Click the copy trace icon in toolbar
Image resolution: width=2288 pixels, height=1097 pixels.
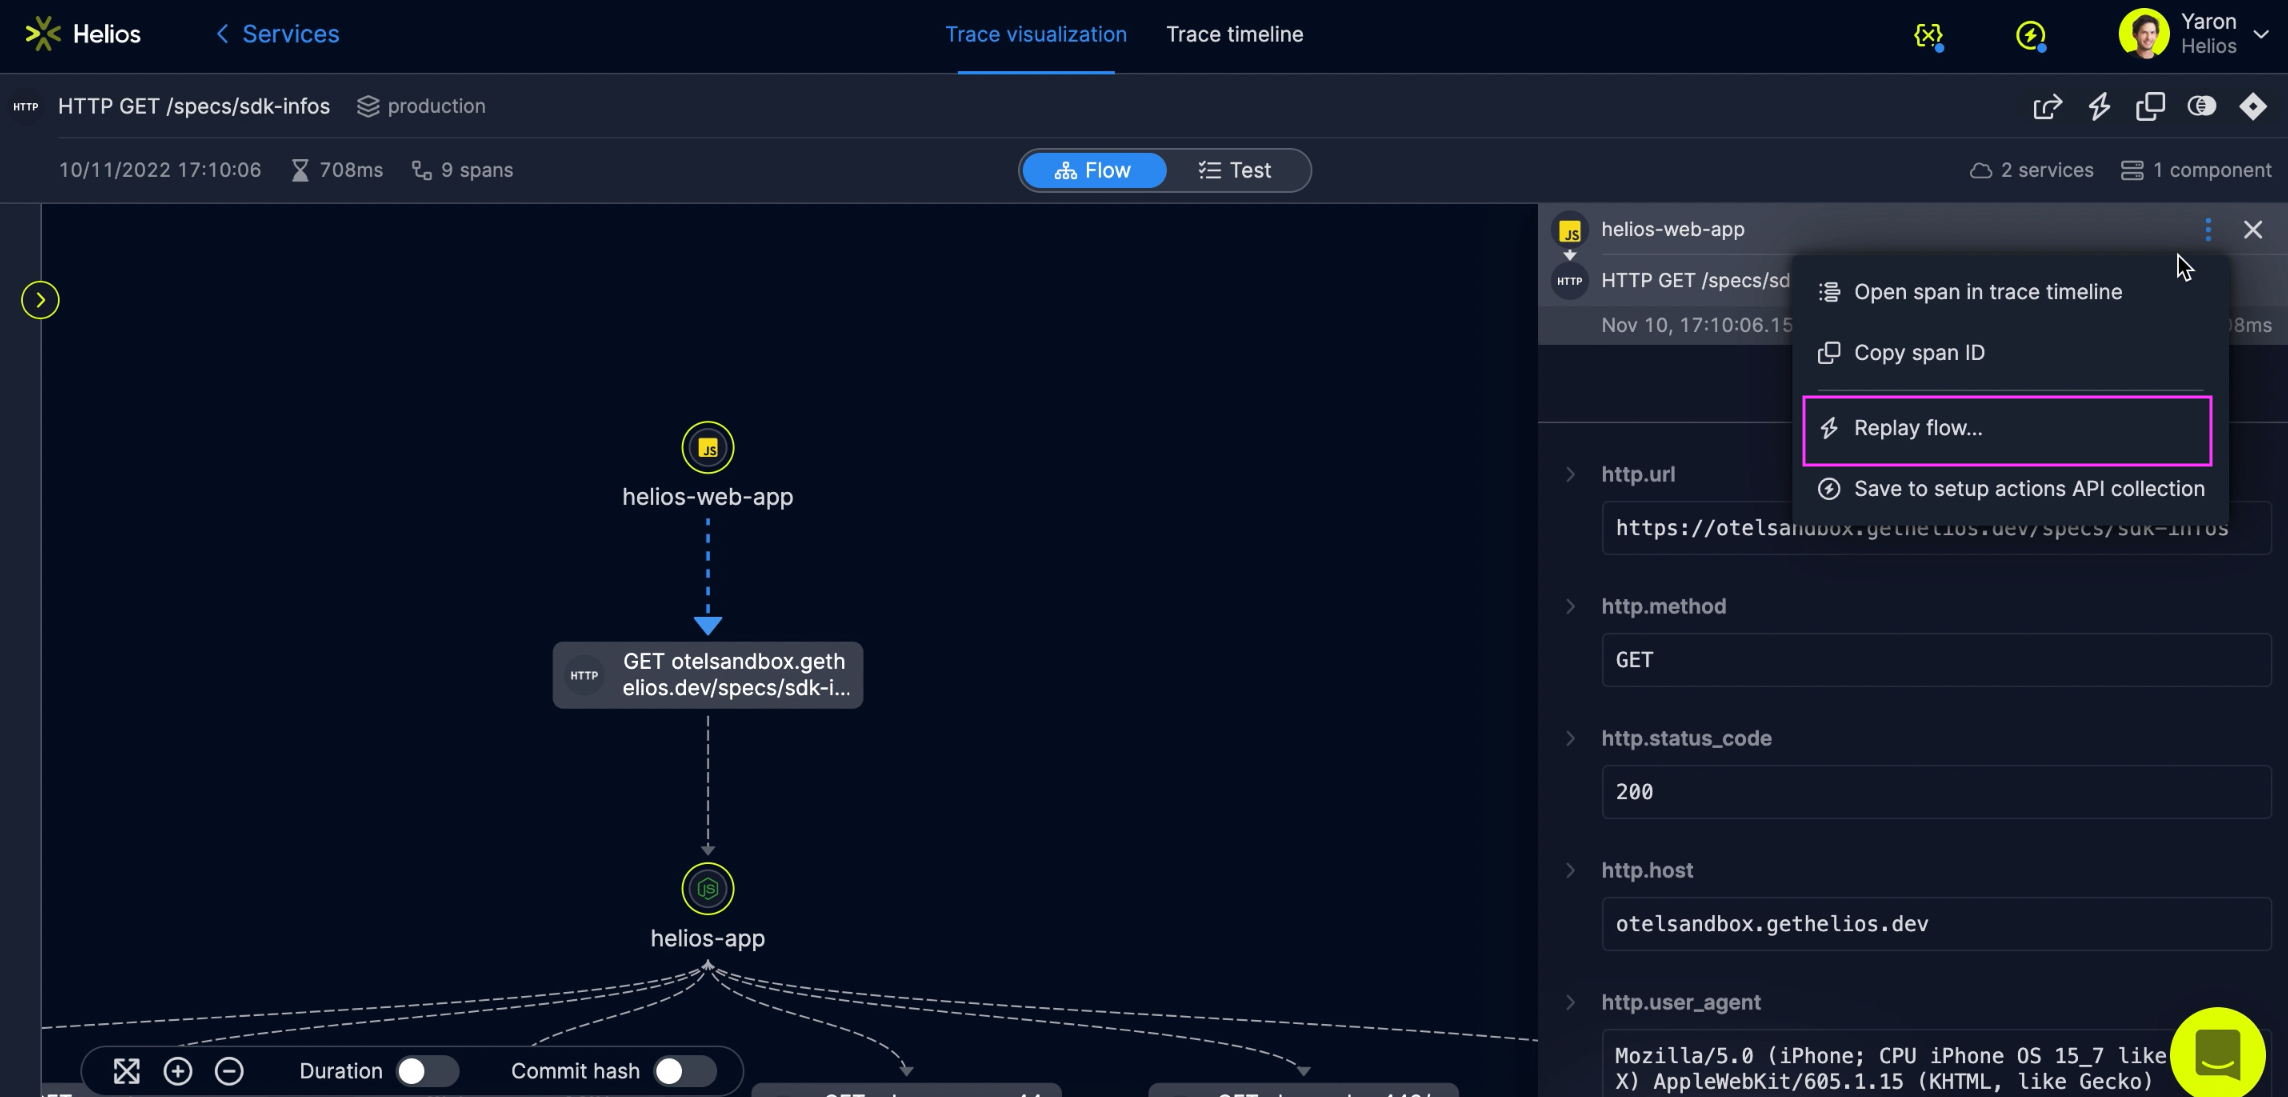click(x=2150, y=106)
